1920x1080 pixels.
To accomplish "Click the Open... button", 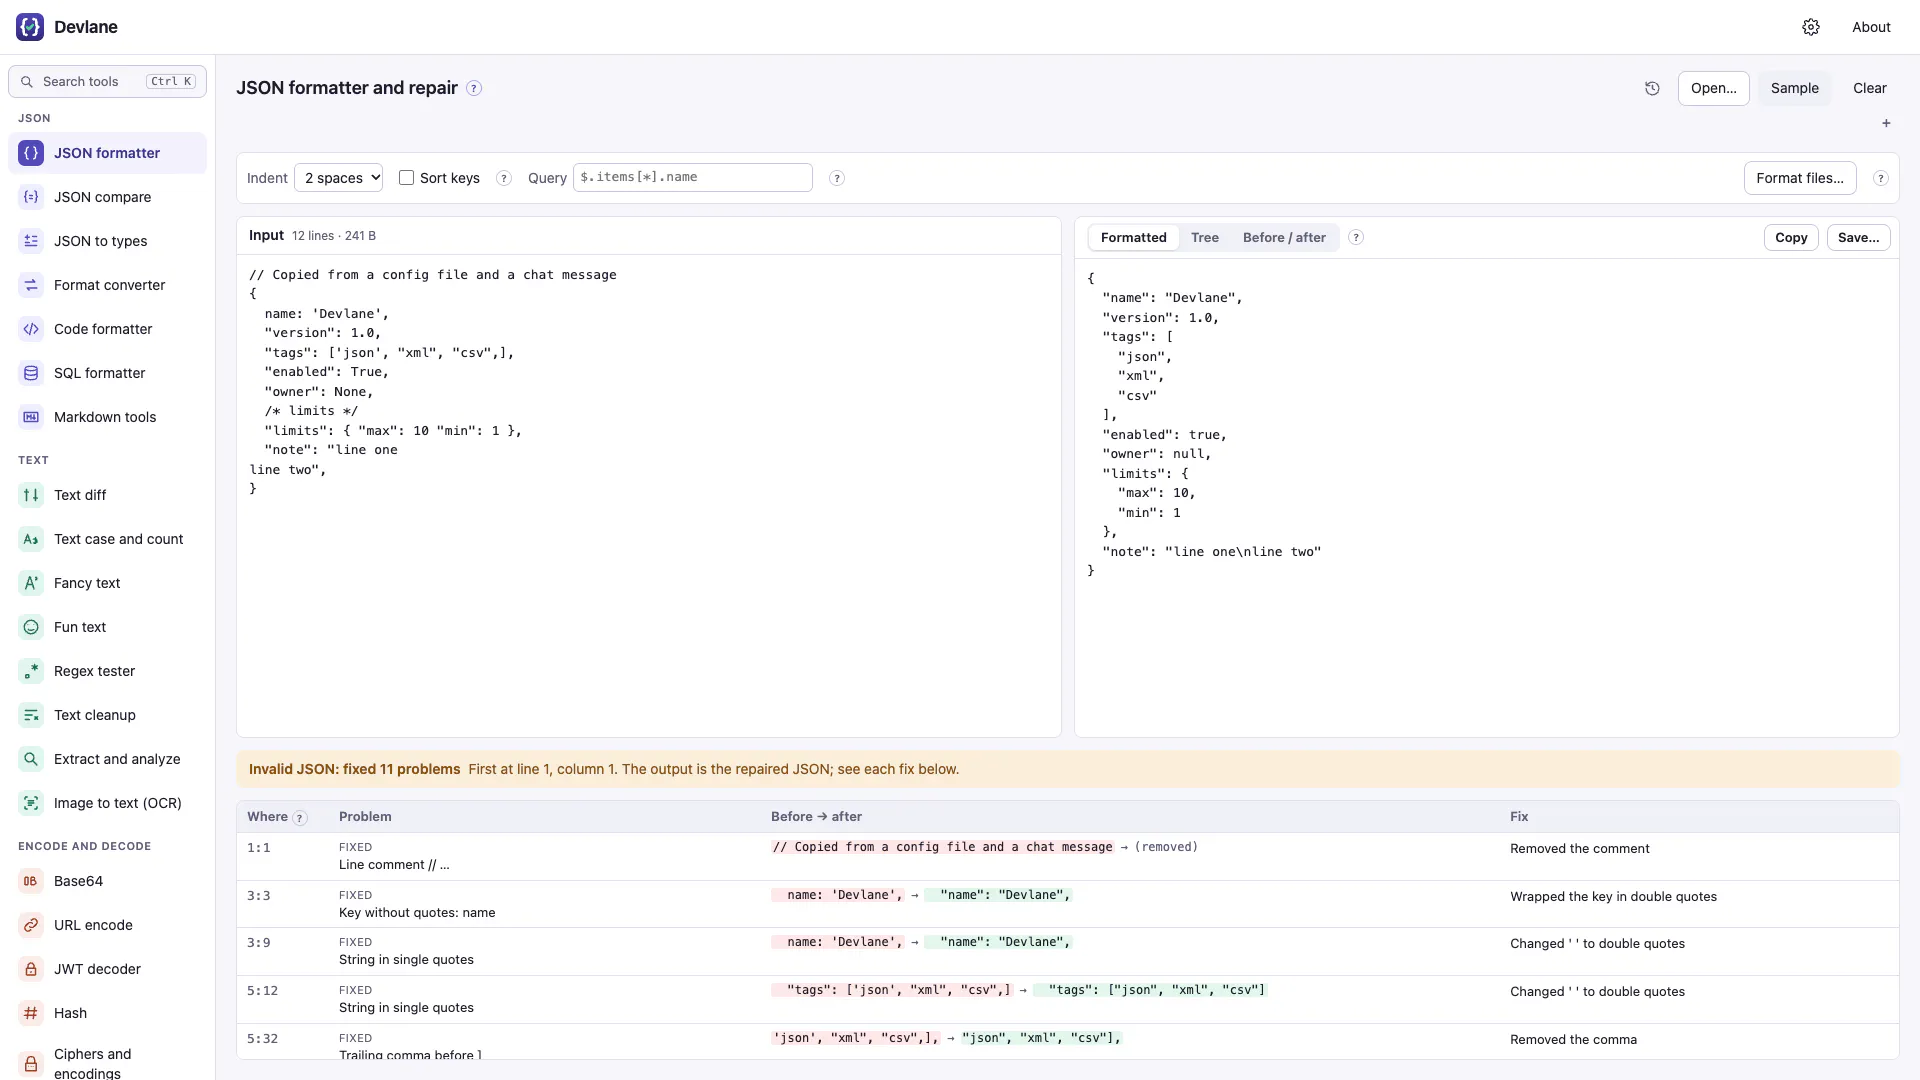I will pos(1713,88).
